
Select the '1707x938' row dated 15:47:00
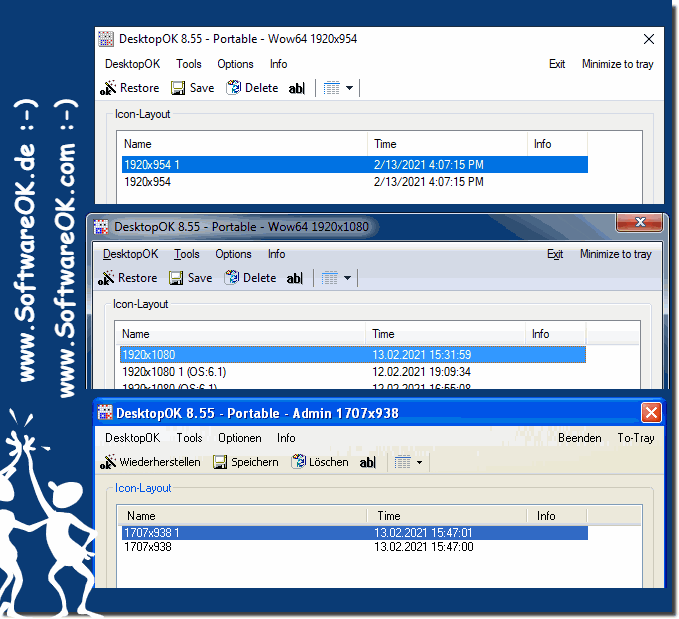[355, 547]
